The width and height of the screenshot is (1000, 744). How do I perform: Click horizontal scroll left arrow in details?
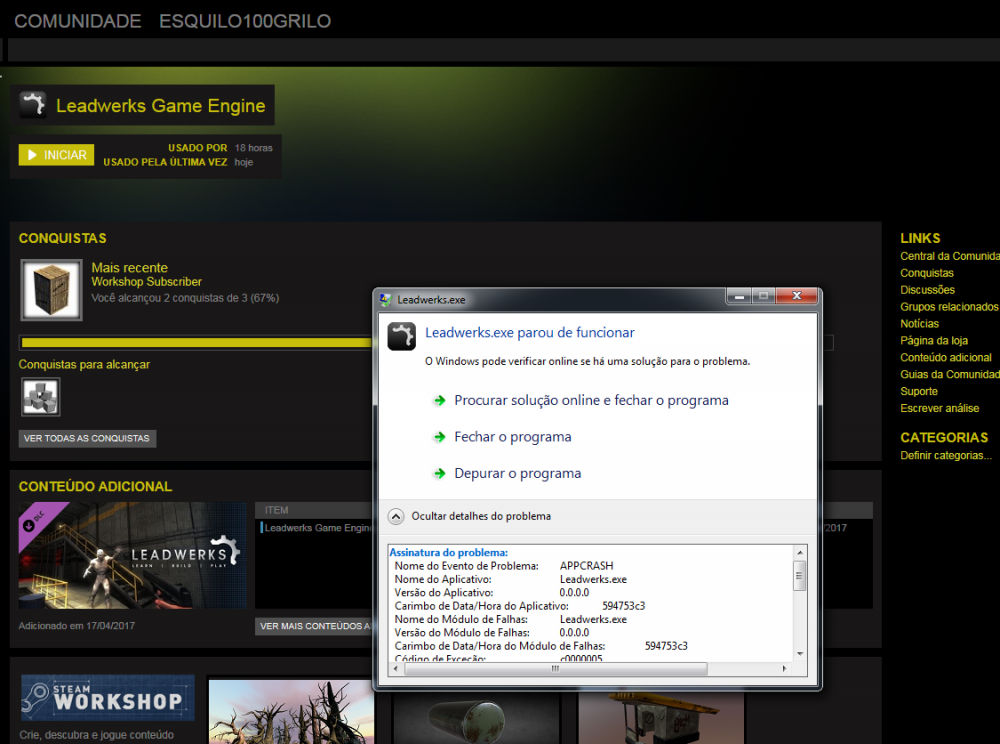point(396,668)
